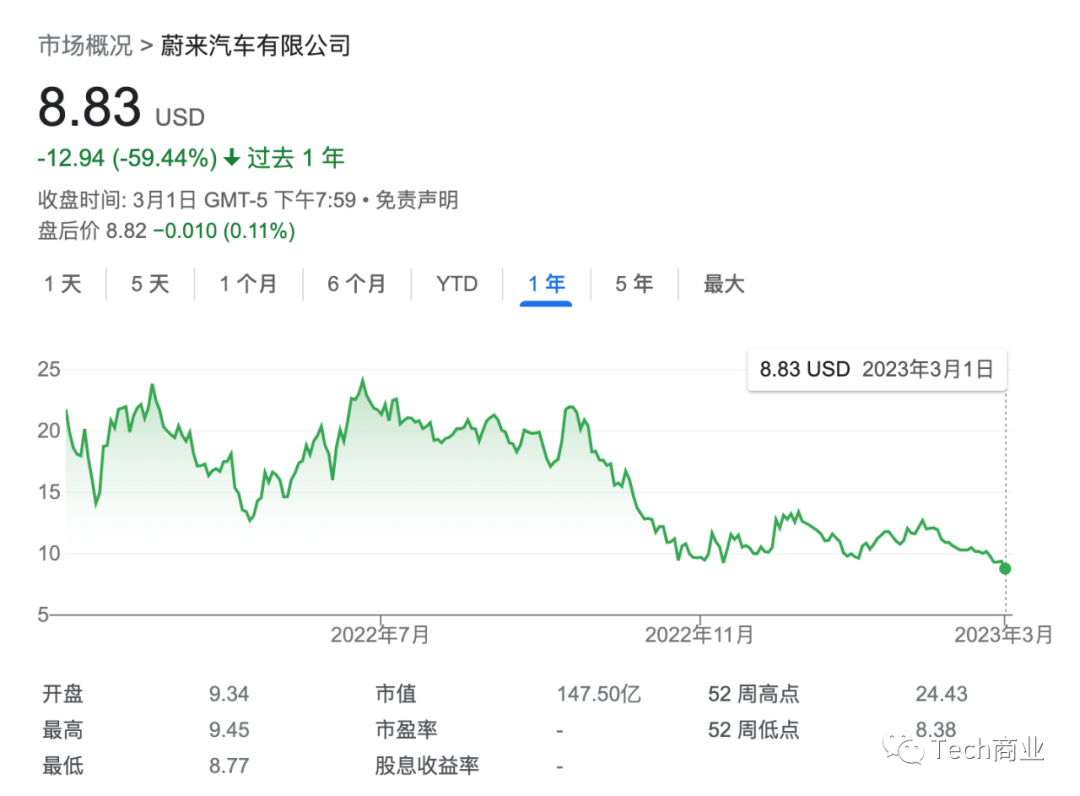Image resolution: width=1080 pixels, height=796 pixels.
Task: Click the 25 y-axis label
Action: click(x=49, y=369)
